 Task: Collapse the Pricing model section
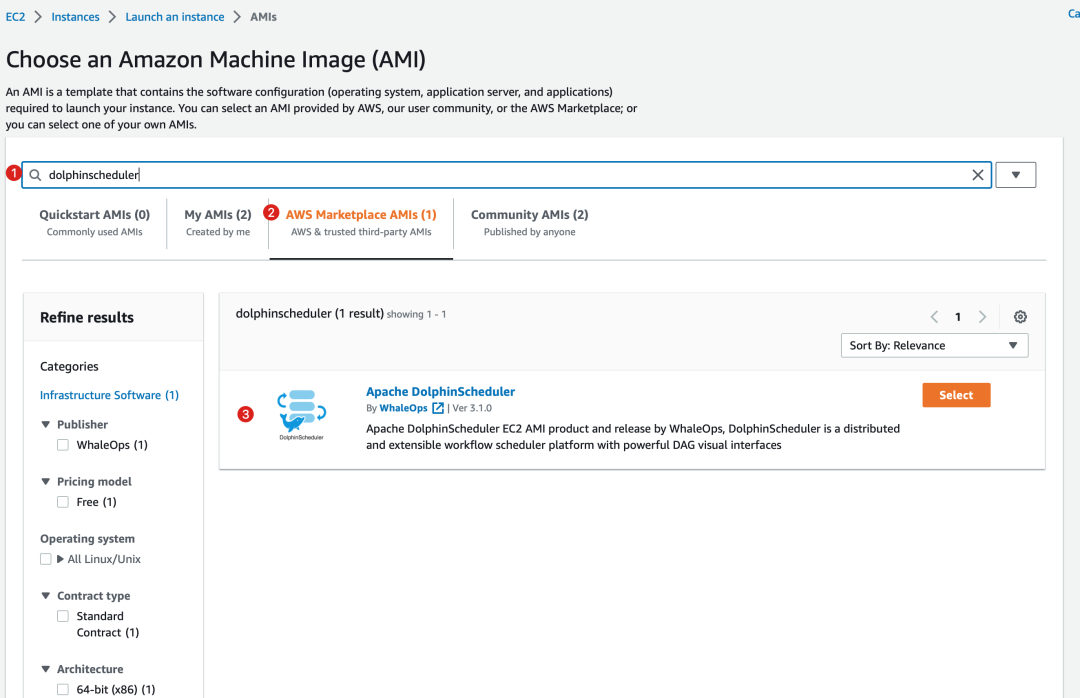[x=45, y=482]
